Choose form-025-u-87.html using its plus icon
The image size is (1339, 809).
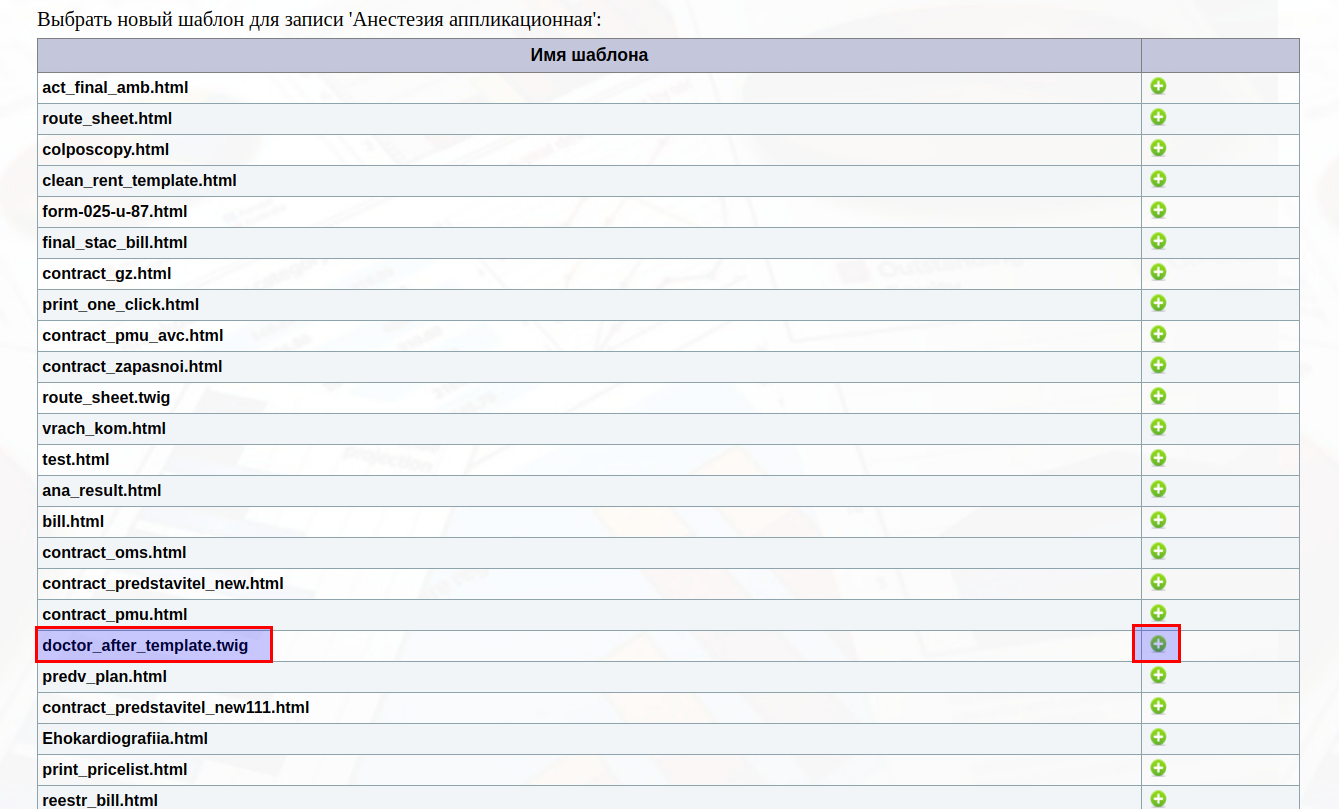[1158, 210]
